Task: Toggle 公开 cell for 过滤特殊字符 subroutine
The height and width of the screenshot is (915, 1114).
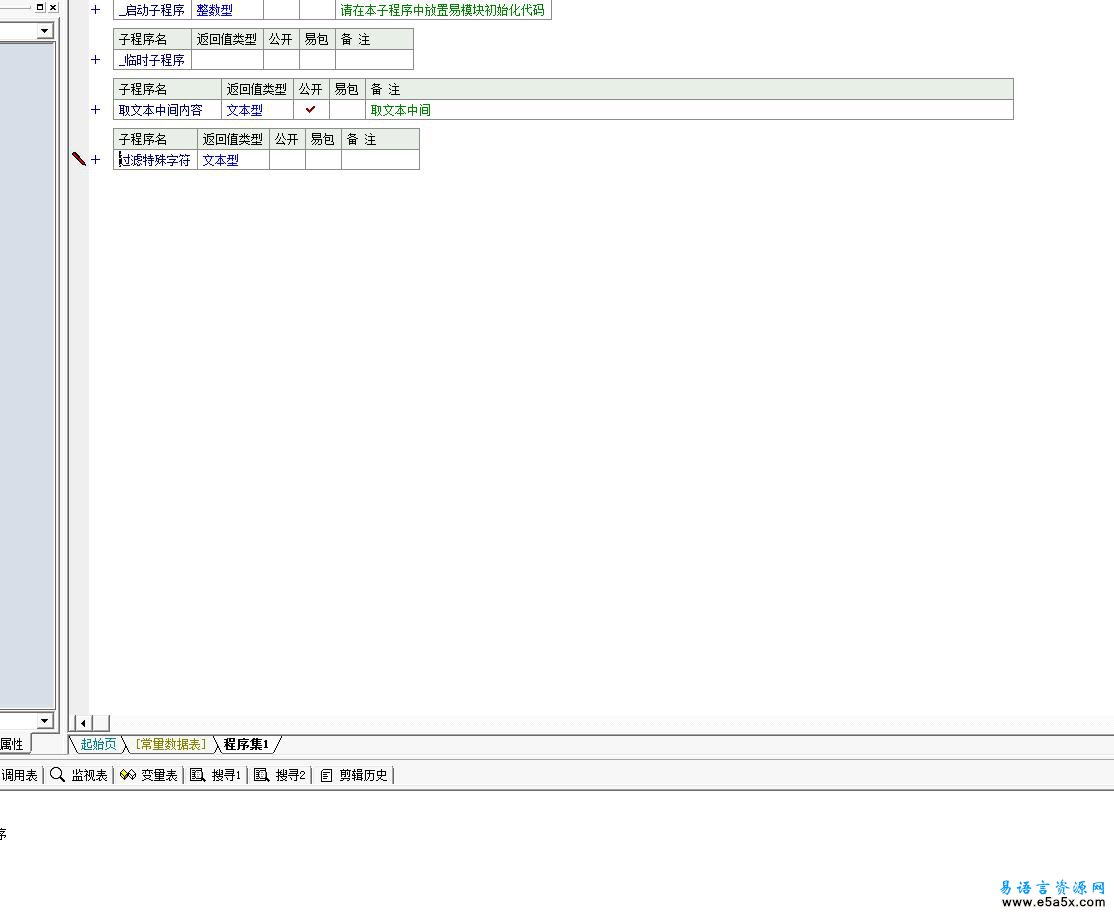Action: click(287, 160)
